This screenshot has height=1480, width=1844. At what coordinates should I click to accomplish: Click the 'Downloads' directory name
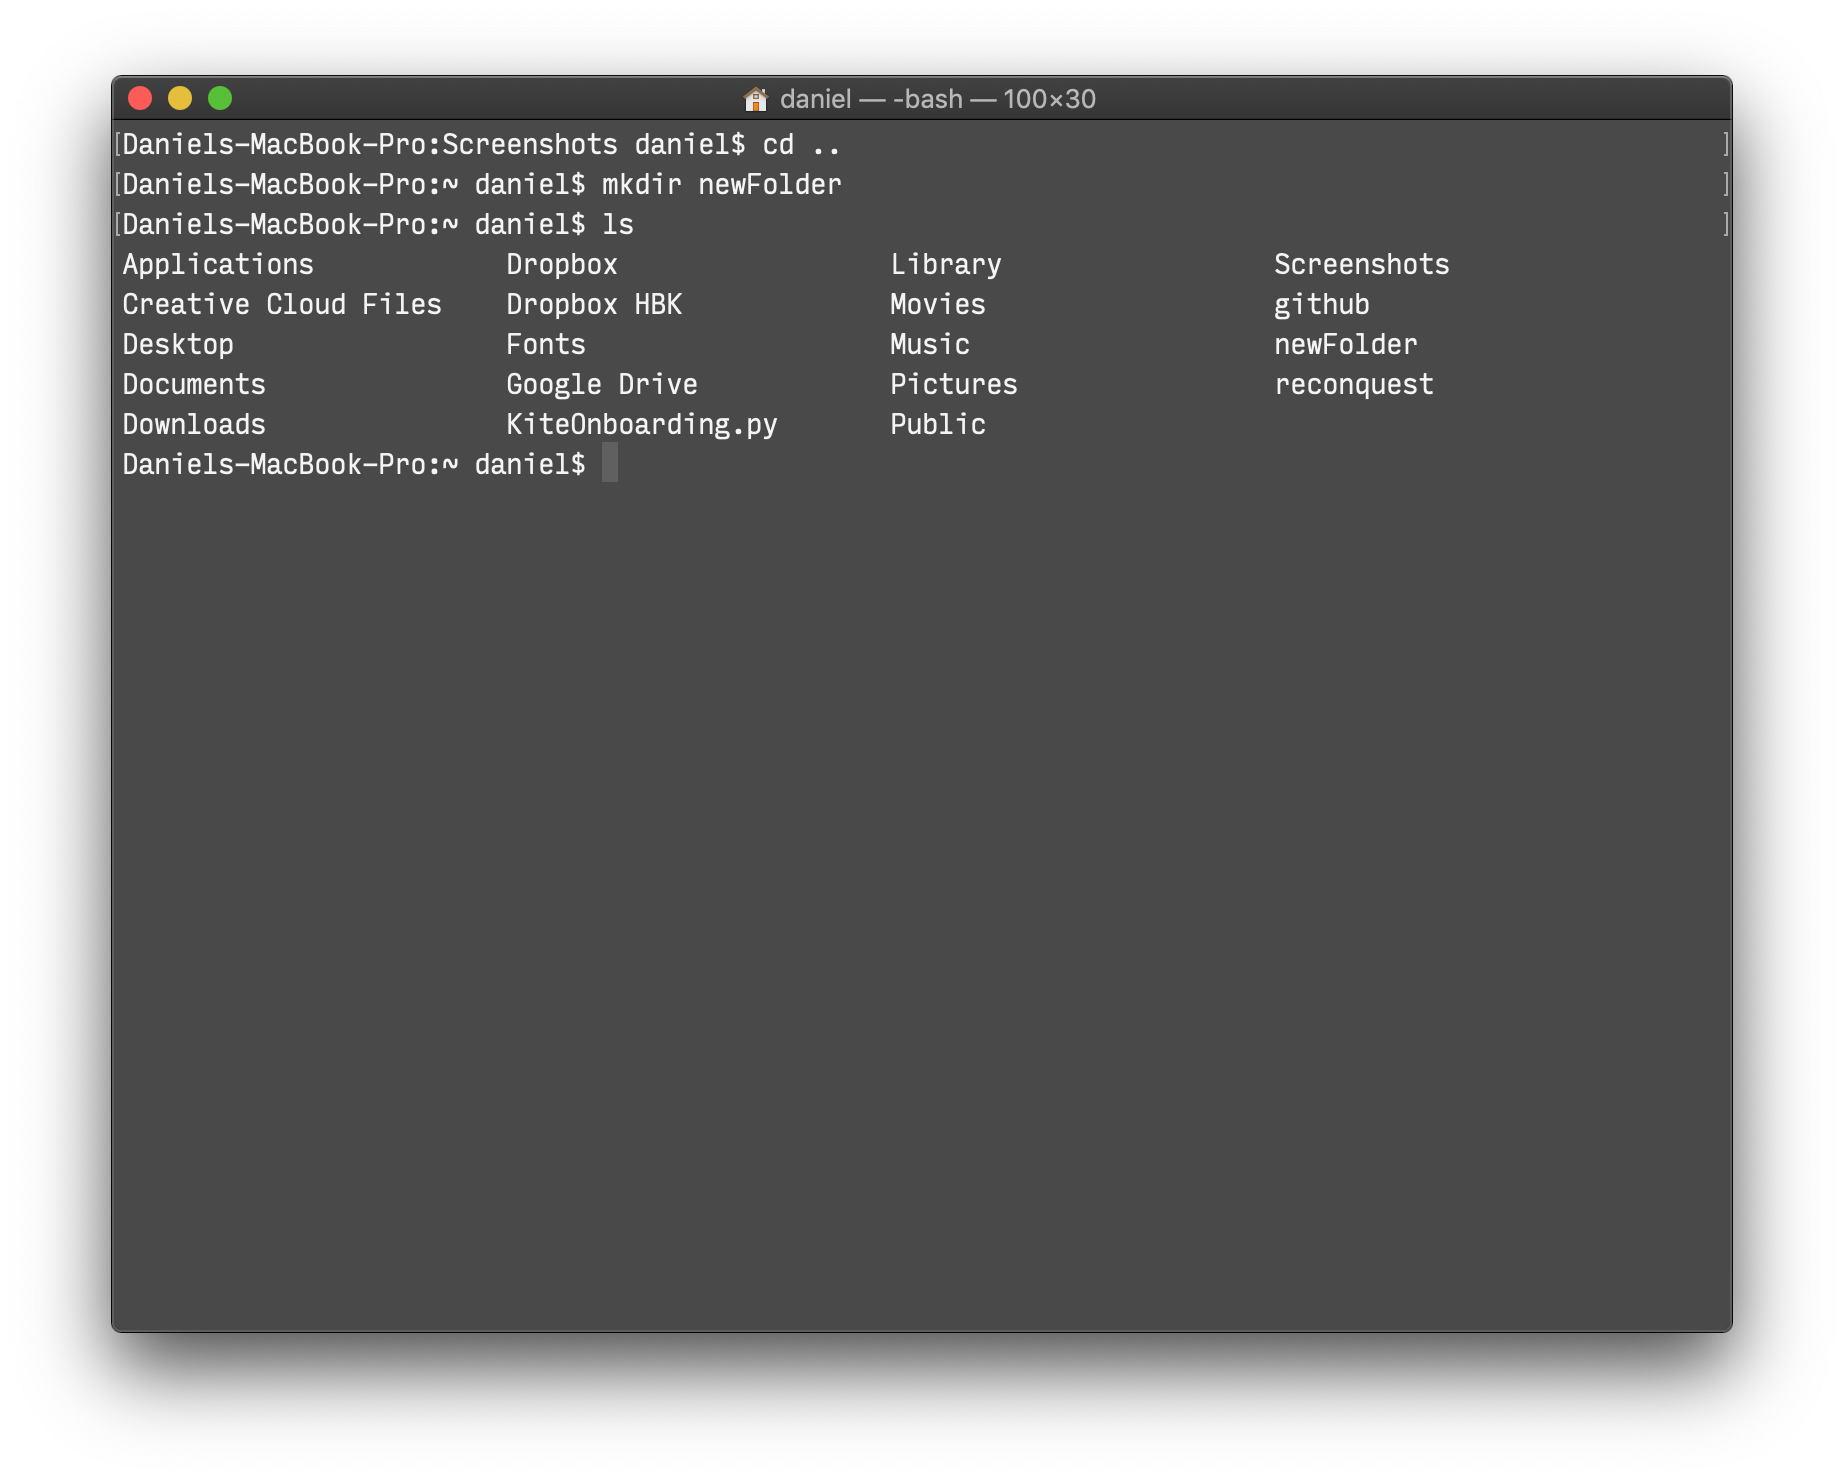click(194, 425)
